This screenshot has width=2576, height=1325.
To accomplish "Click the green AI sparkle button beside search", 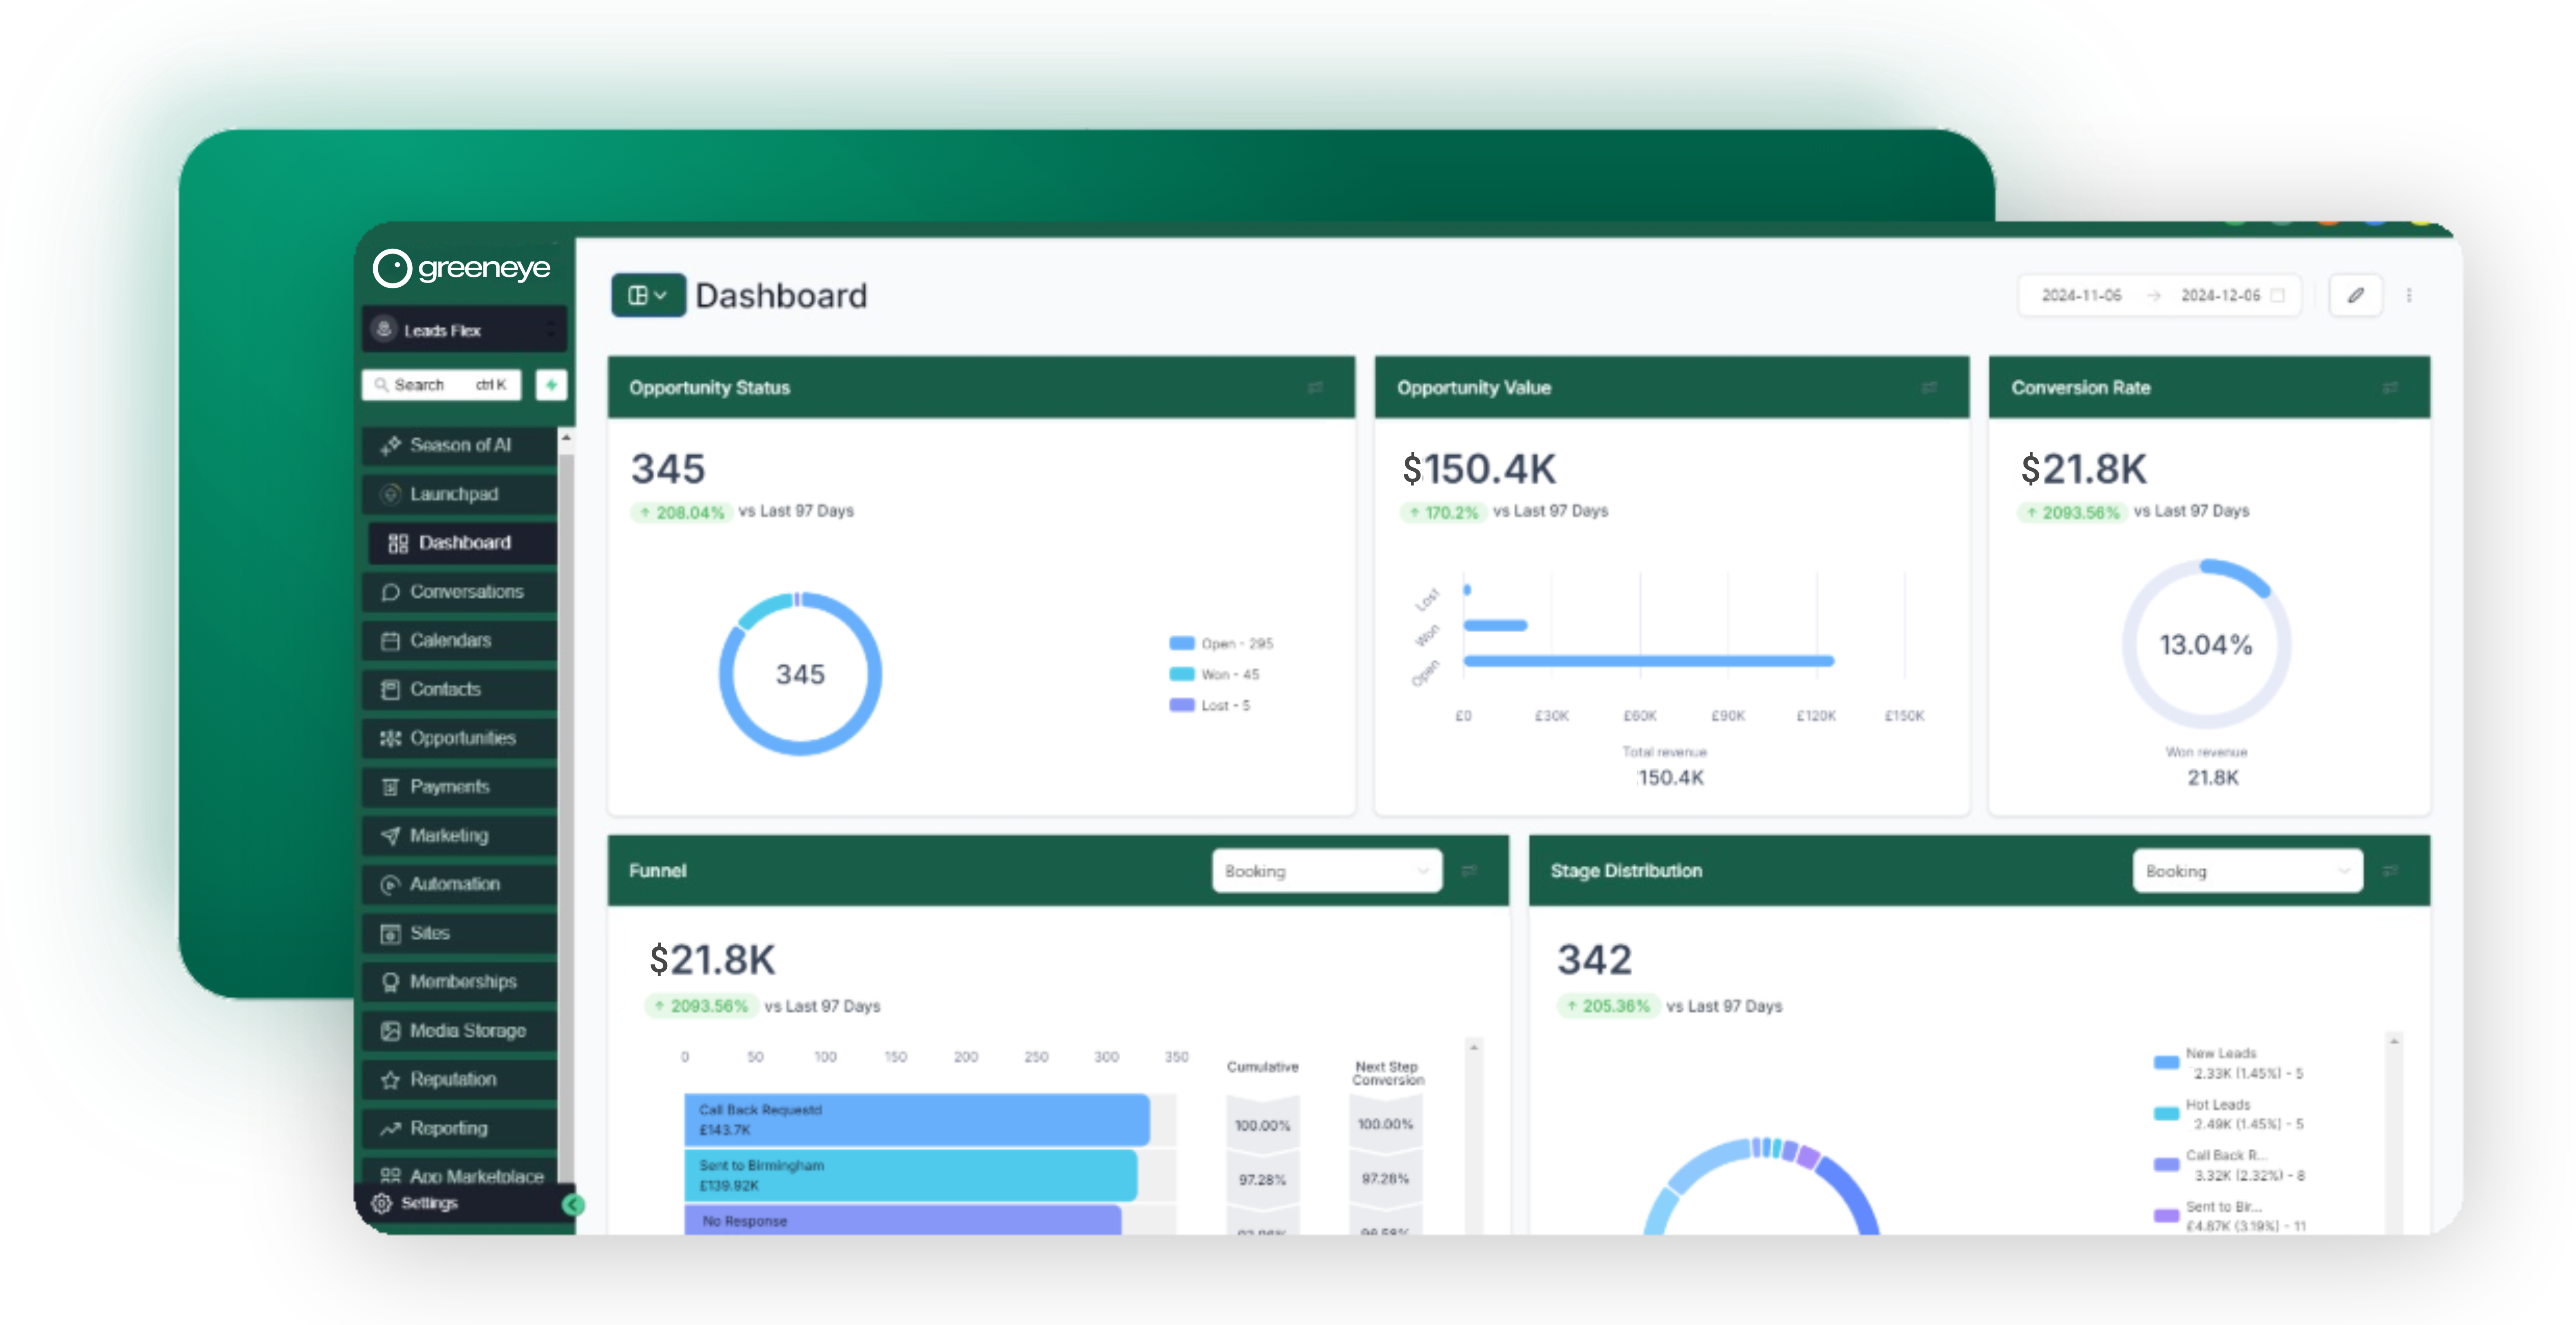I will click(551, 385).
